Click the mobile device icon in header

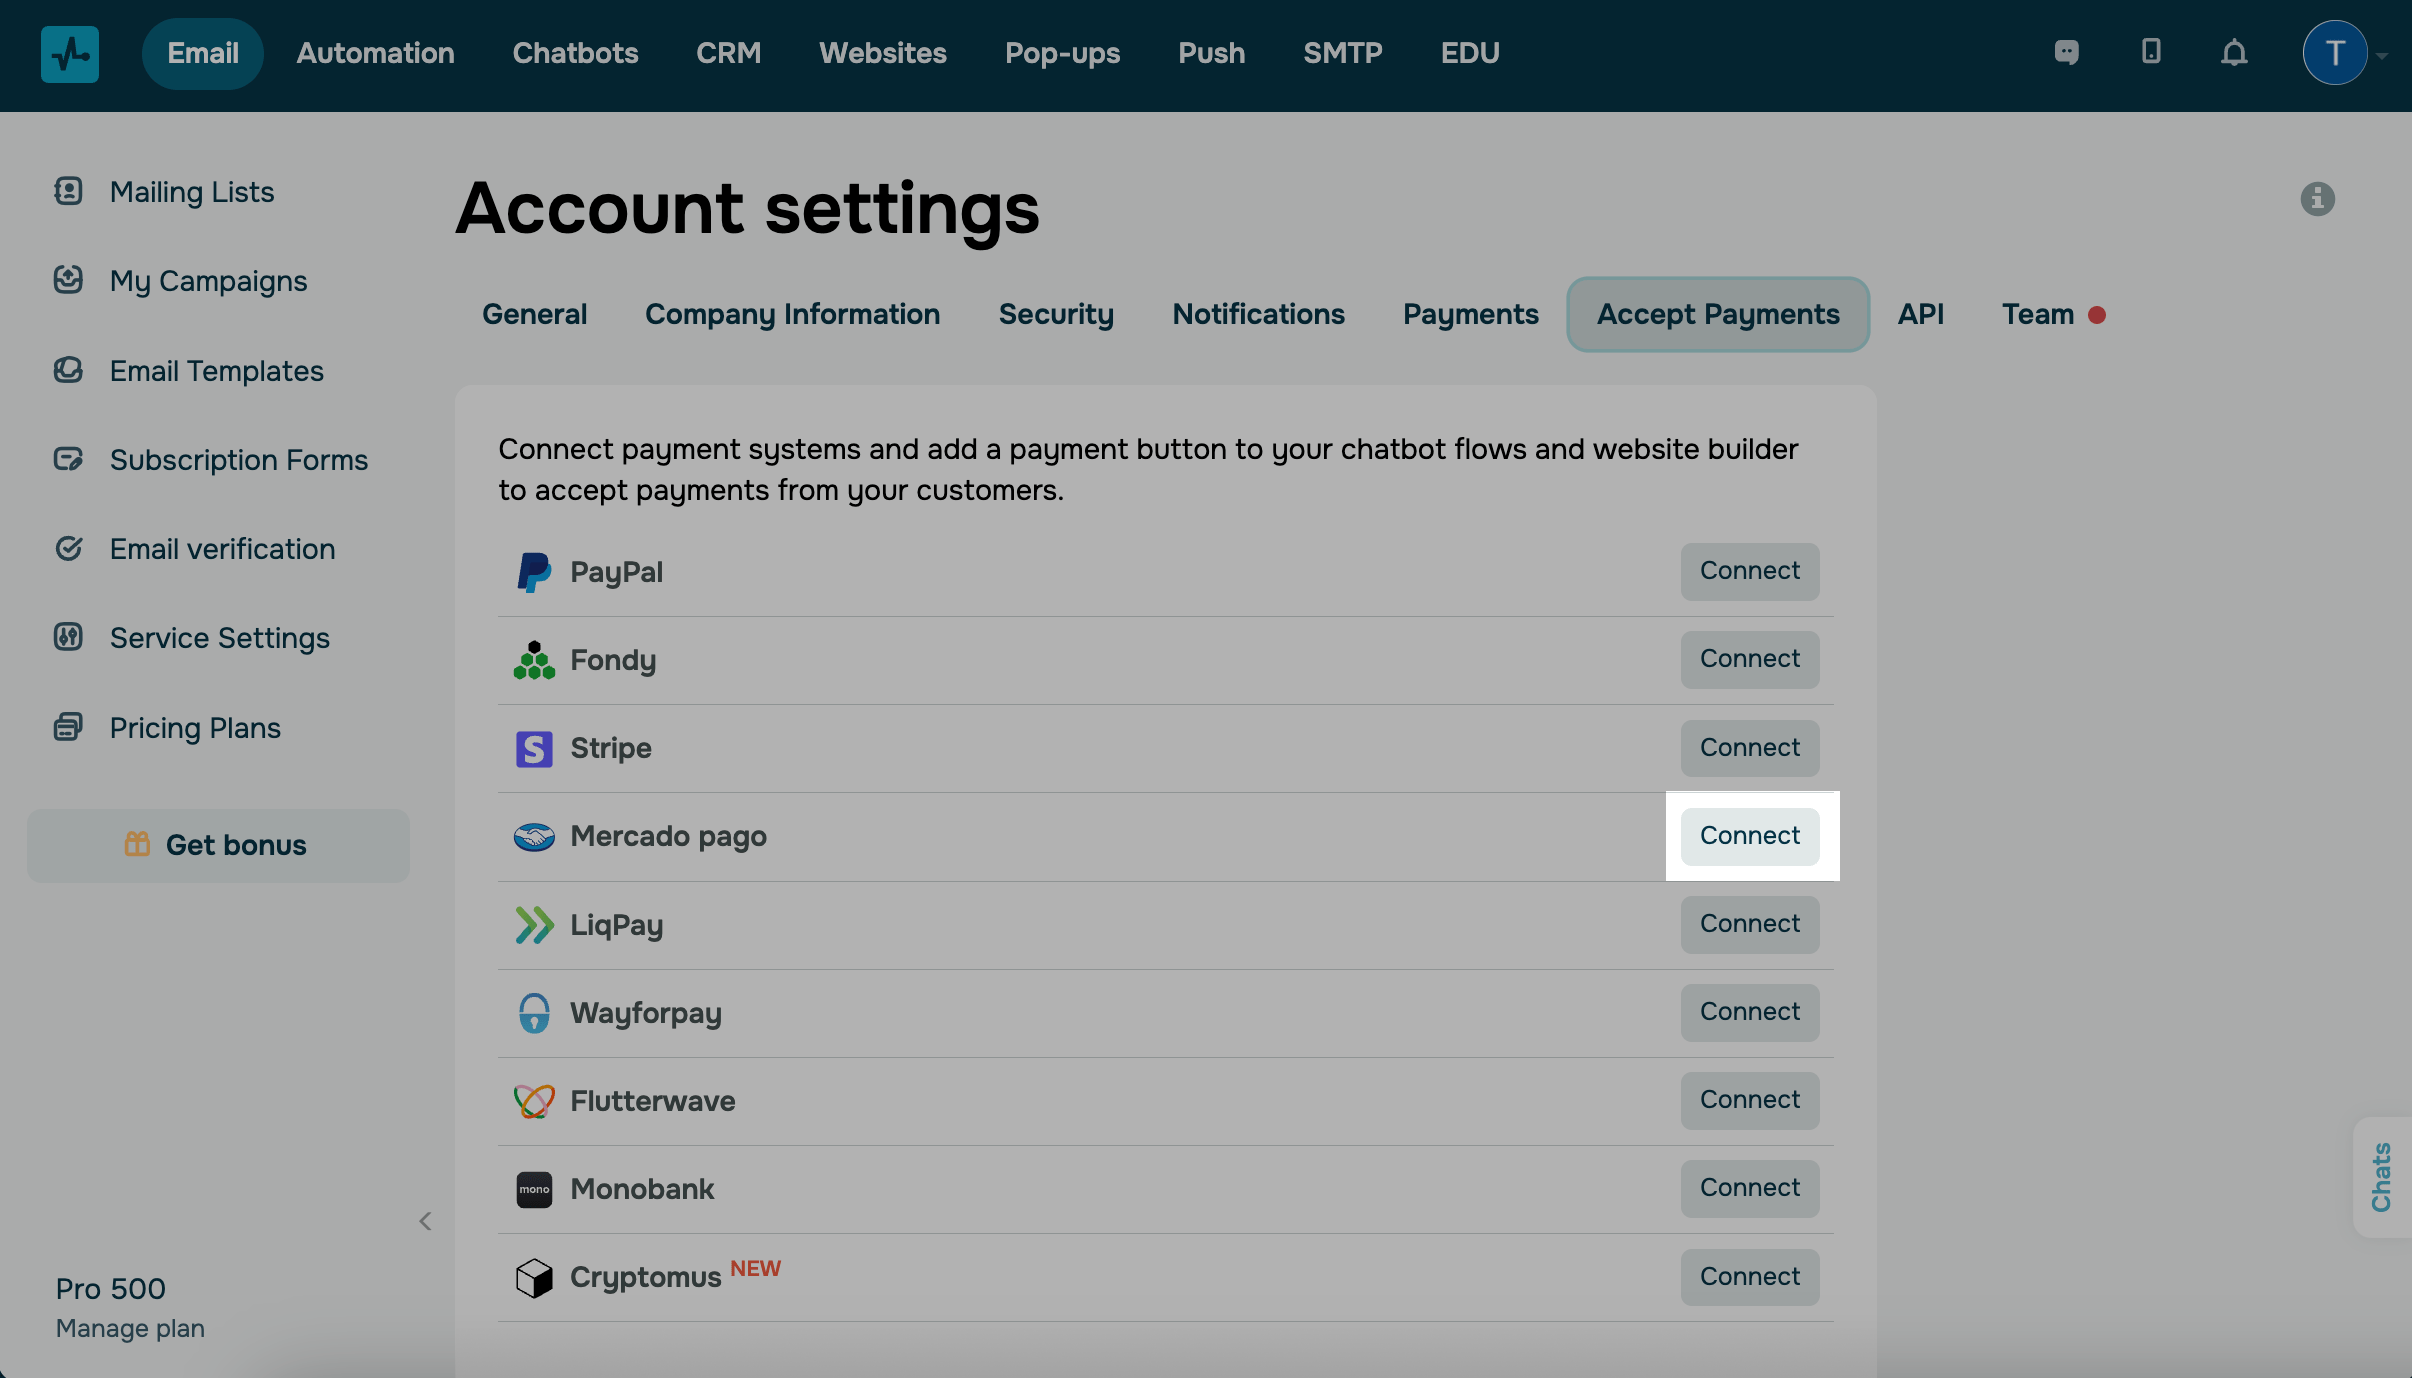2151,51
